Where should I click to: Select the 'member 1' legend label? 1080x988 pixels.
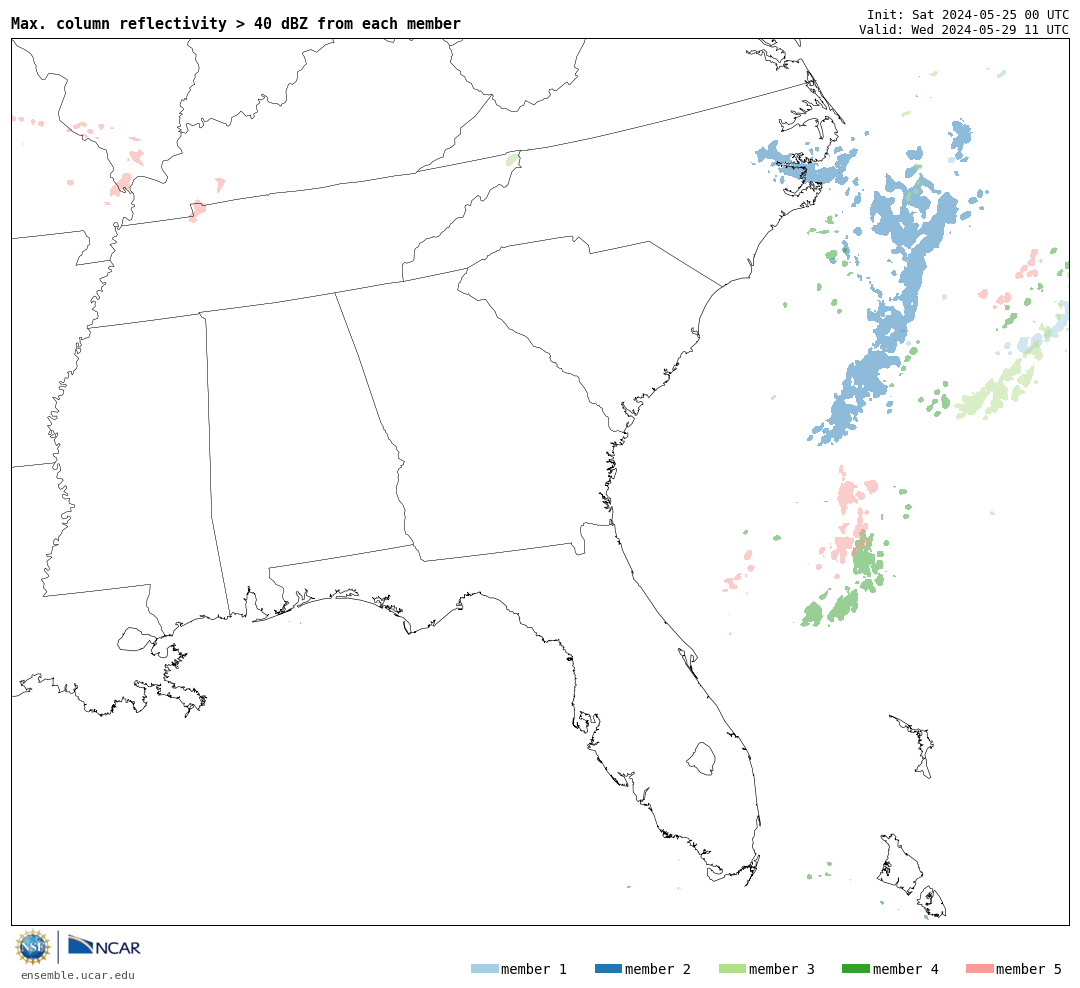(x=534, y=969)
